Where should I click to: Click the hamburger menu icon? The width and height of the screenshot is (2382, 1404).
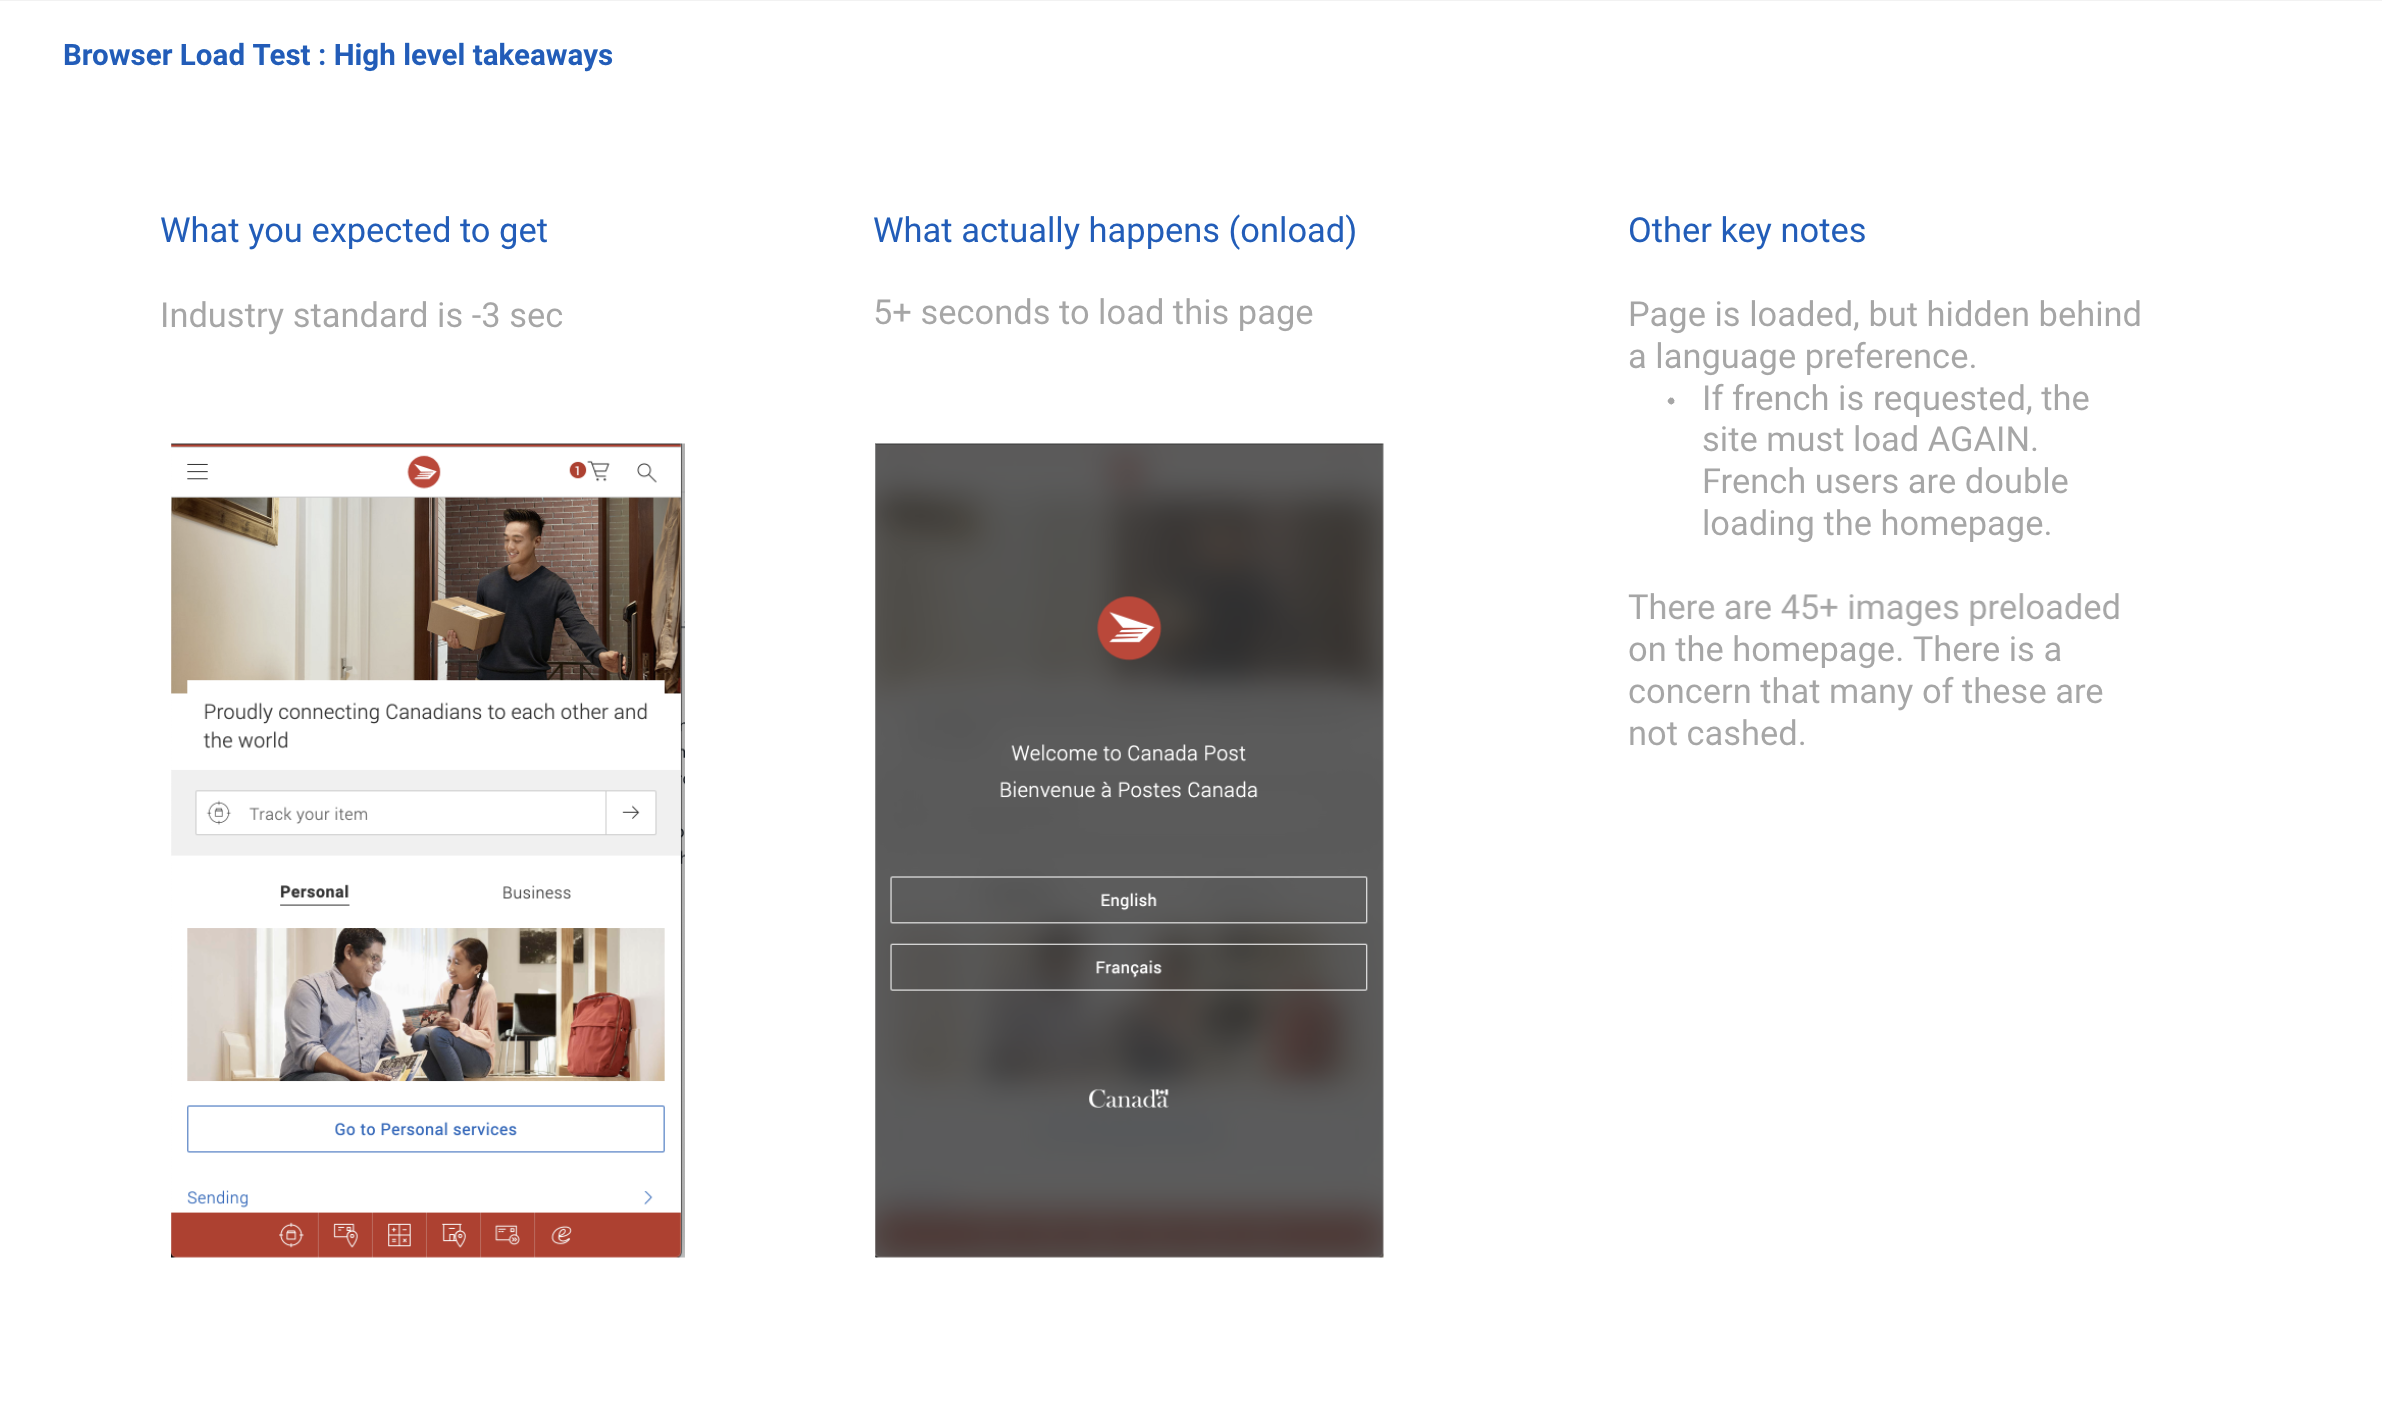point(197,471)
